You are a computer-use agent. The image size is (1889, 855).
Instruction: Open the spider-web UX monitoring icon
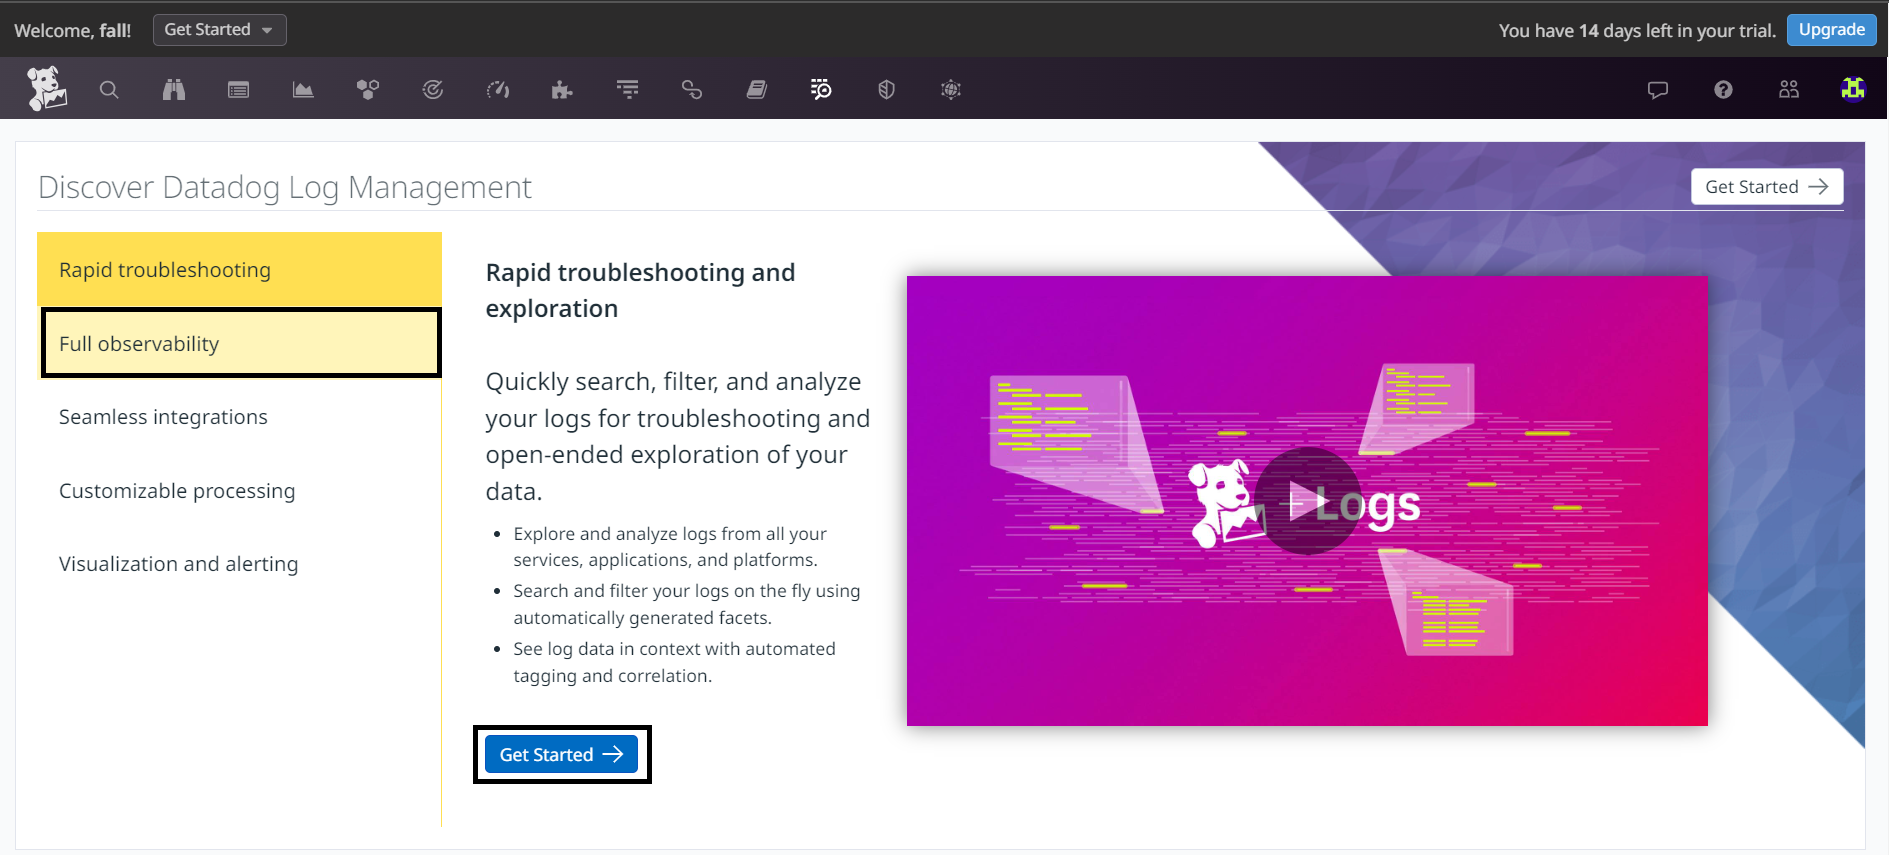(951, 90)
